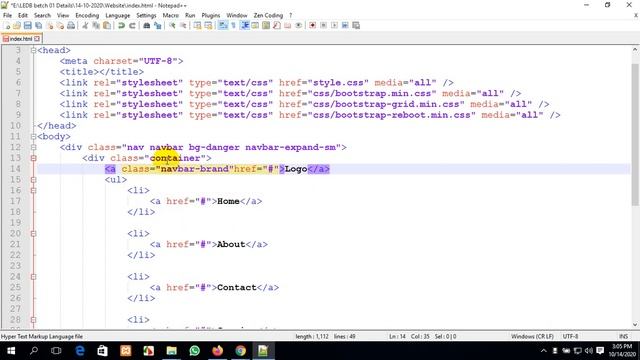Click the macro Playback icon
The width and height of the screenshot is (640, 360).
tap(334, 26)
